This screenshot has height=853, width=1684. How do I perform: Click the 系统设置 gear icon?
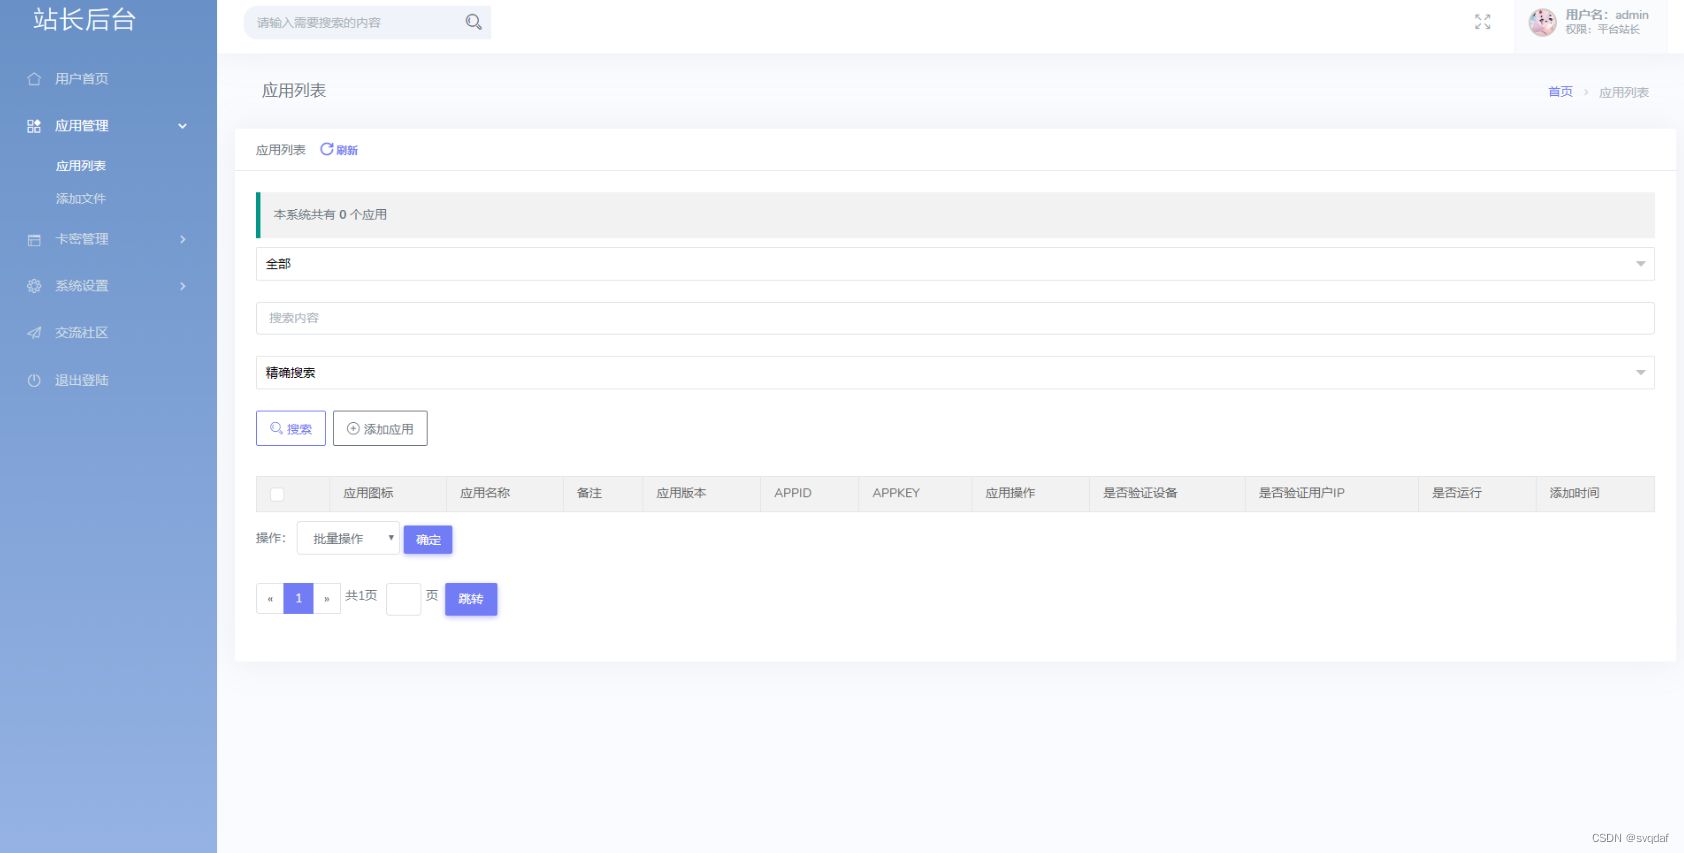(34, 286)
